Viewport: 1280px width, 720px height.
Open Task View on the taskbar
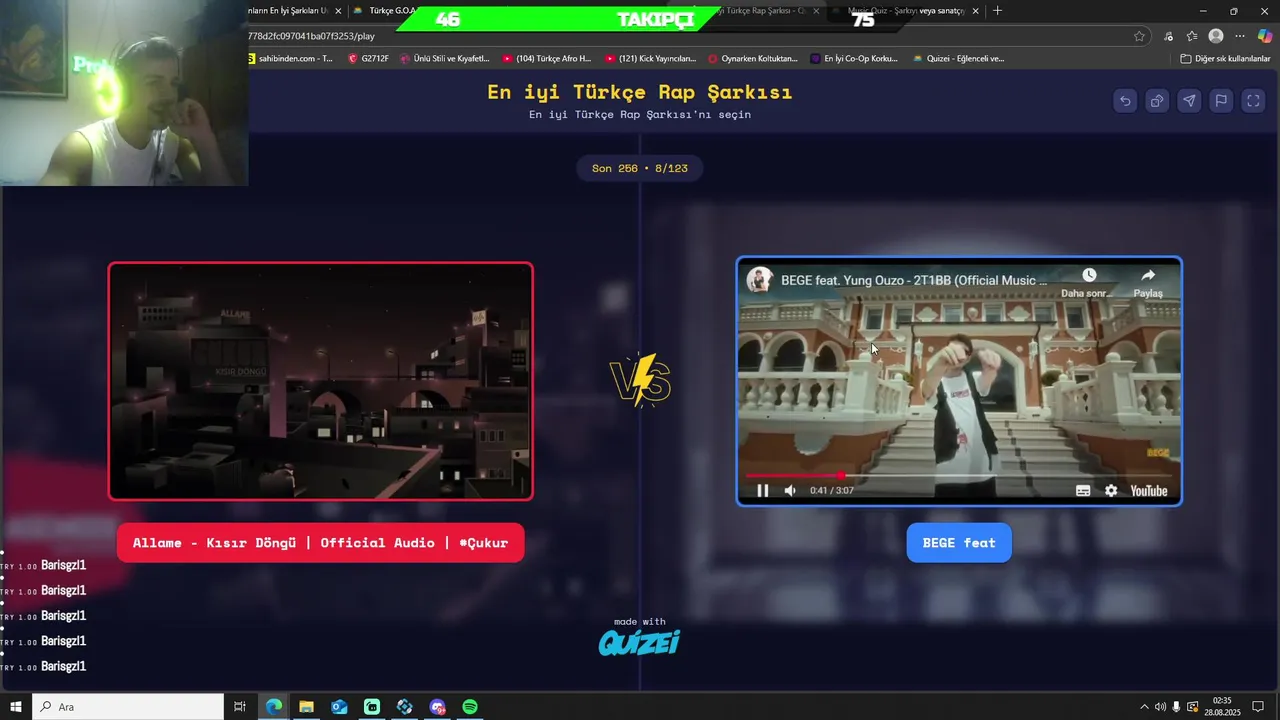click(x=240, y=707)
